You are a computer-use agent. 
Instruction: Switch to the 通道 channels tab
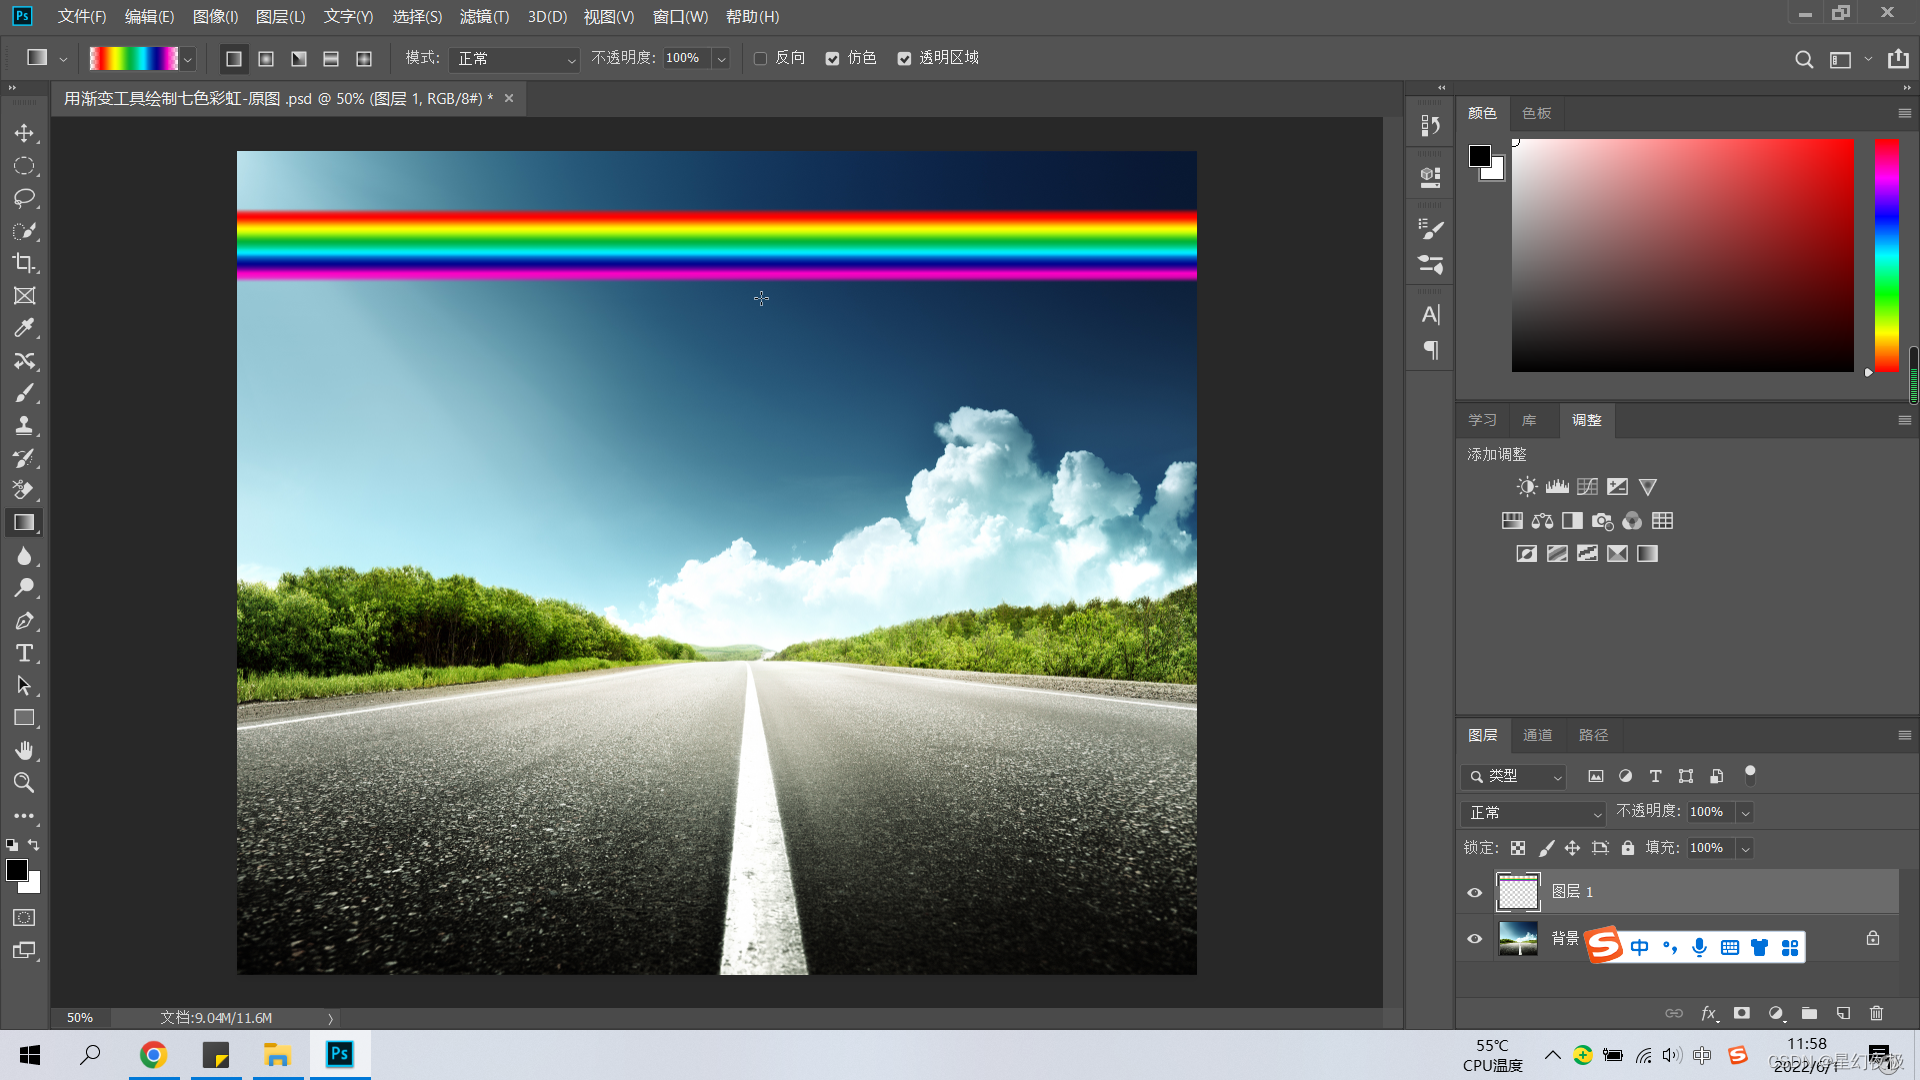1537,735
